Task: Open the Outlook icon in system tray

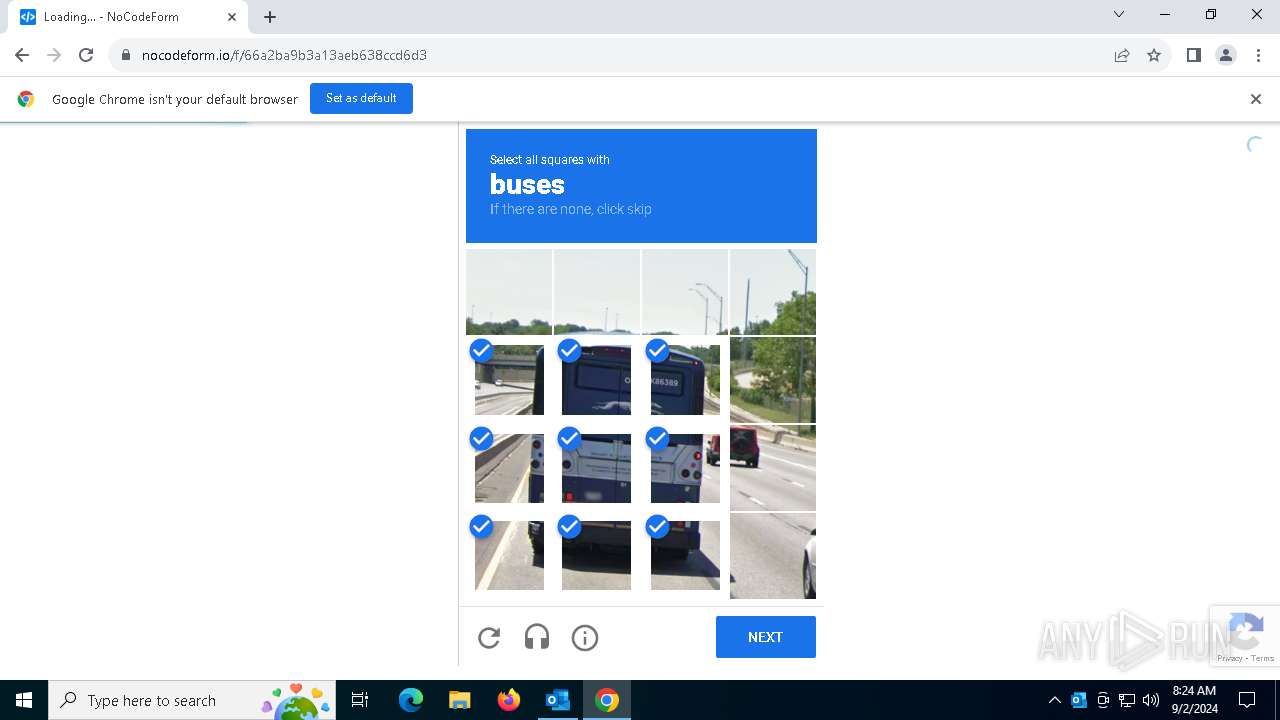Action: pos(1079,700)
